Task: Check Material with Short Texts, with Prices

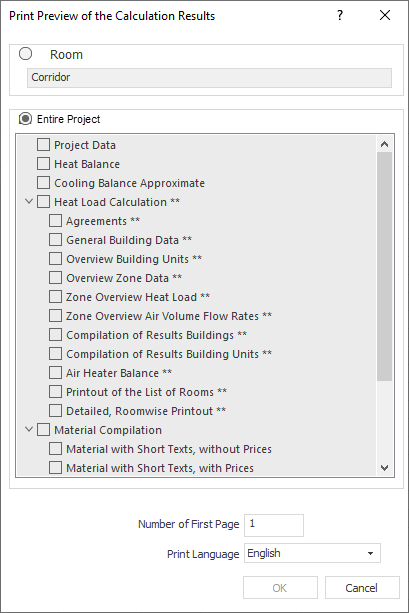Action: [56, 468]
